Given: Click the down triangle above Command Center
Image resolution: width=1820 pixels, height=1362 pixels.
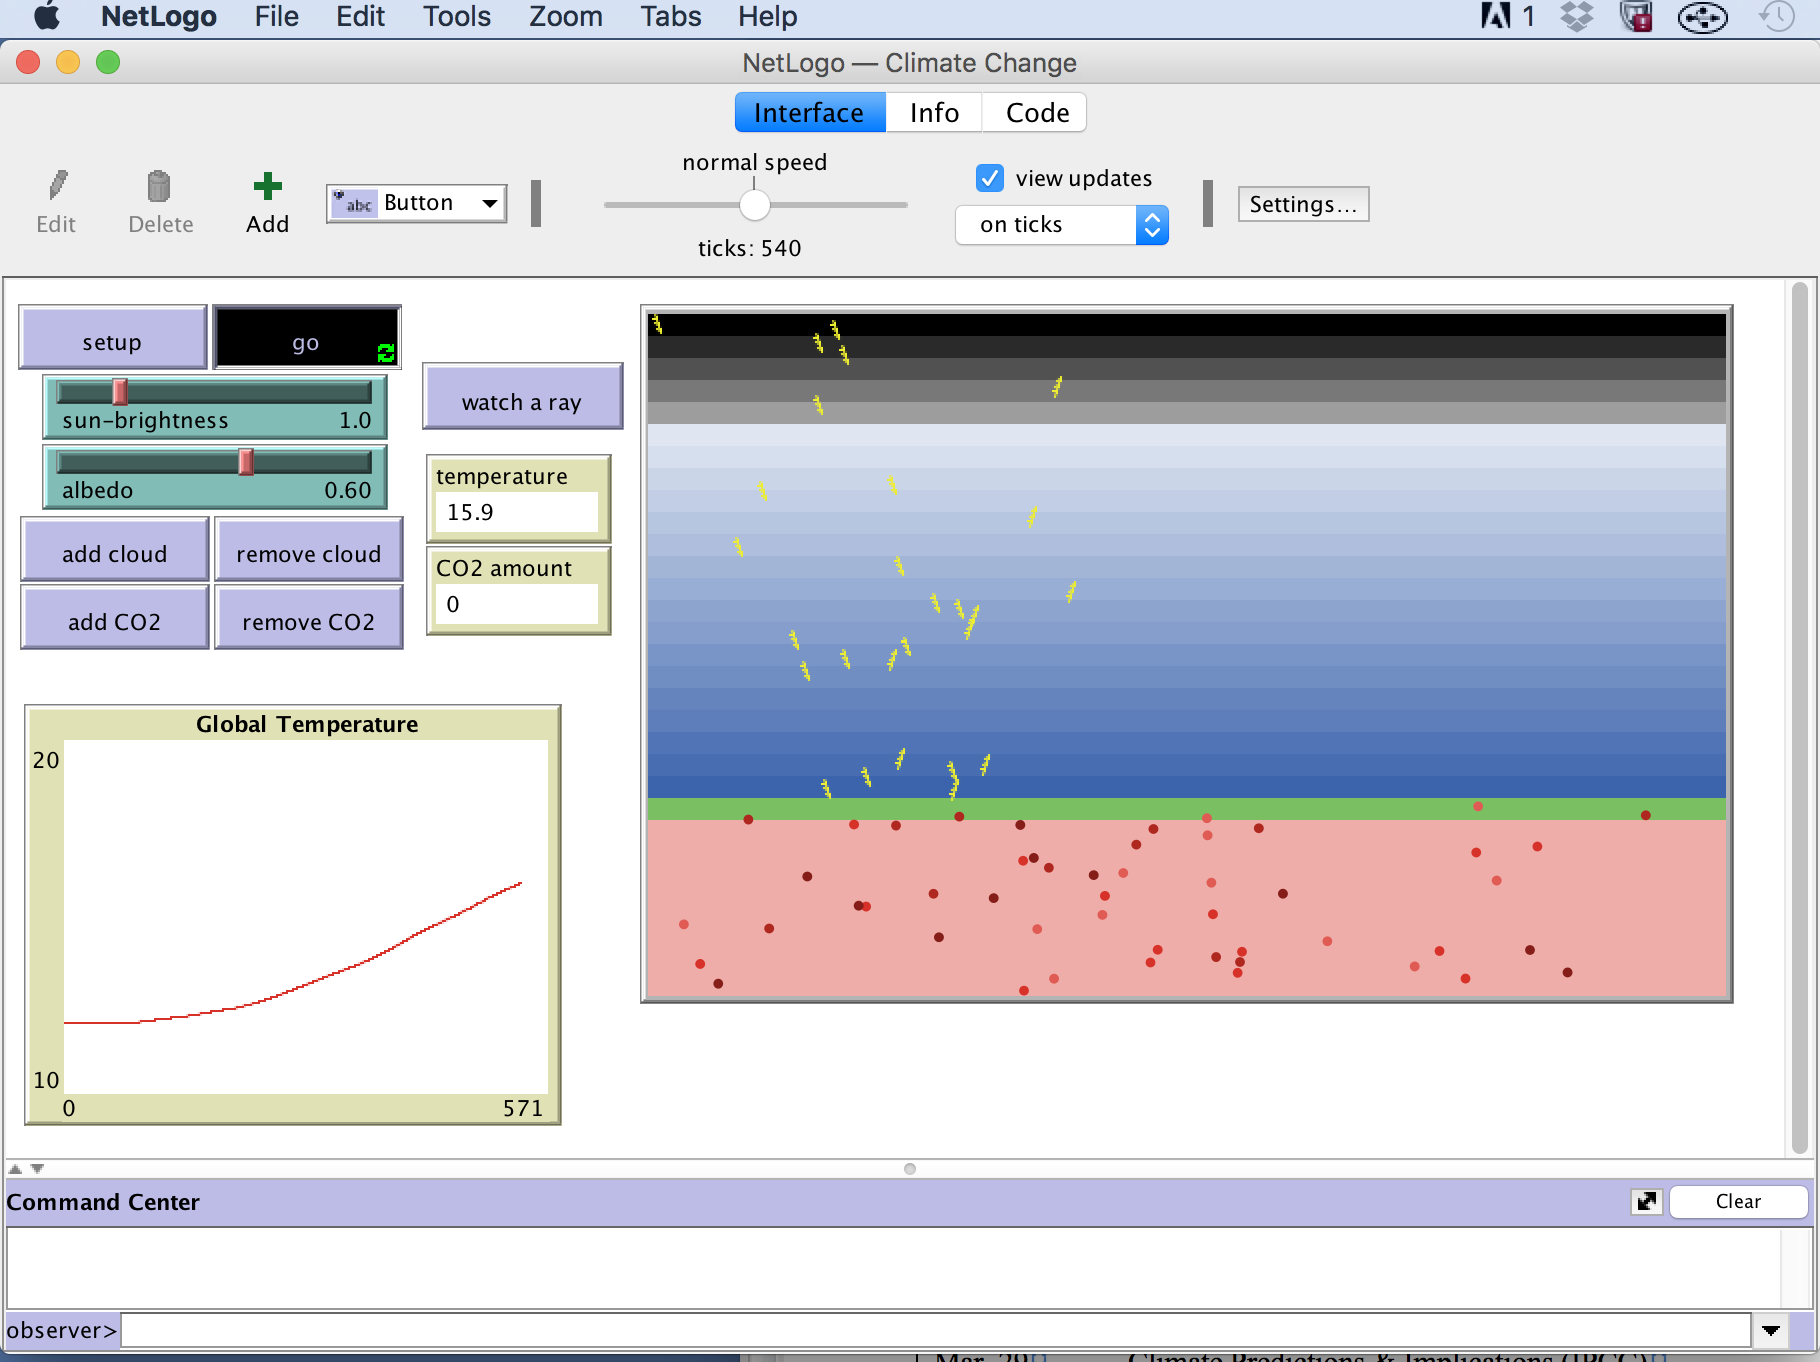Looking at the screenshot, I should coord(37,1168).
